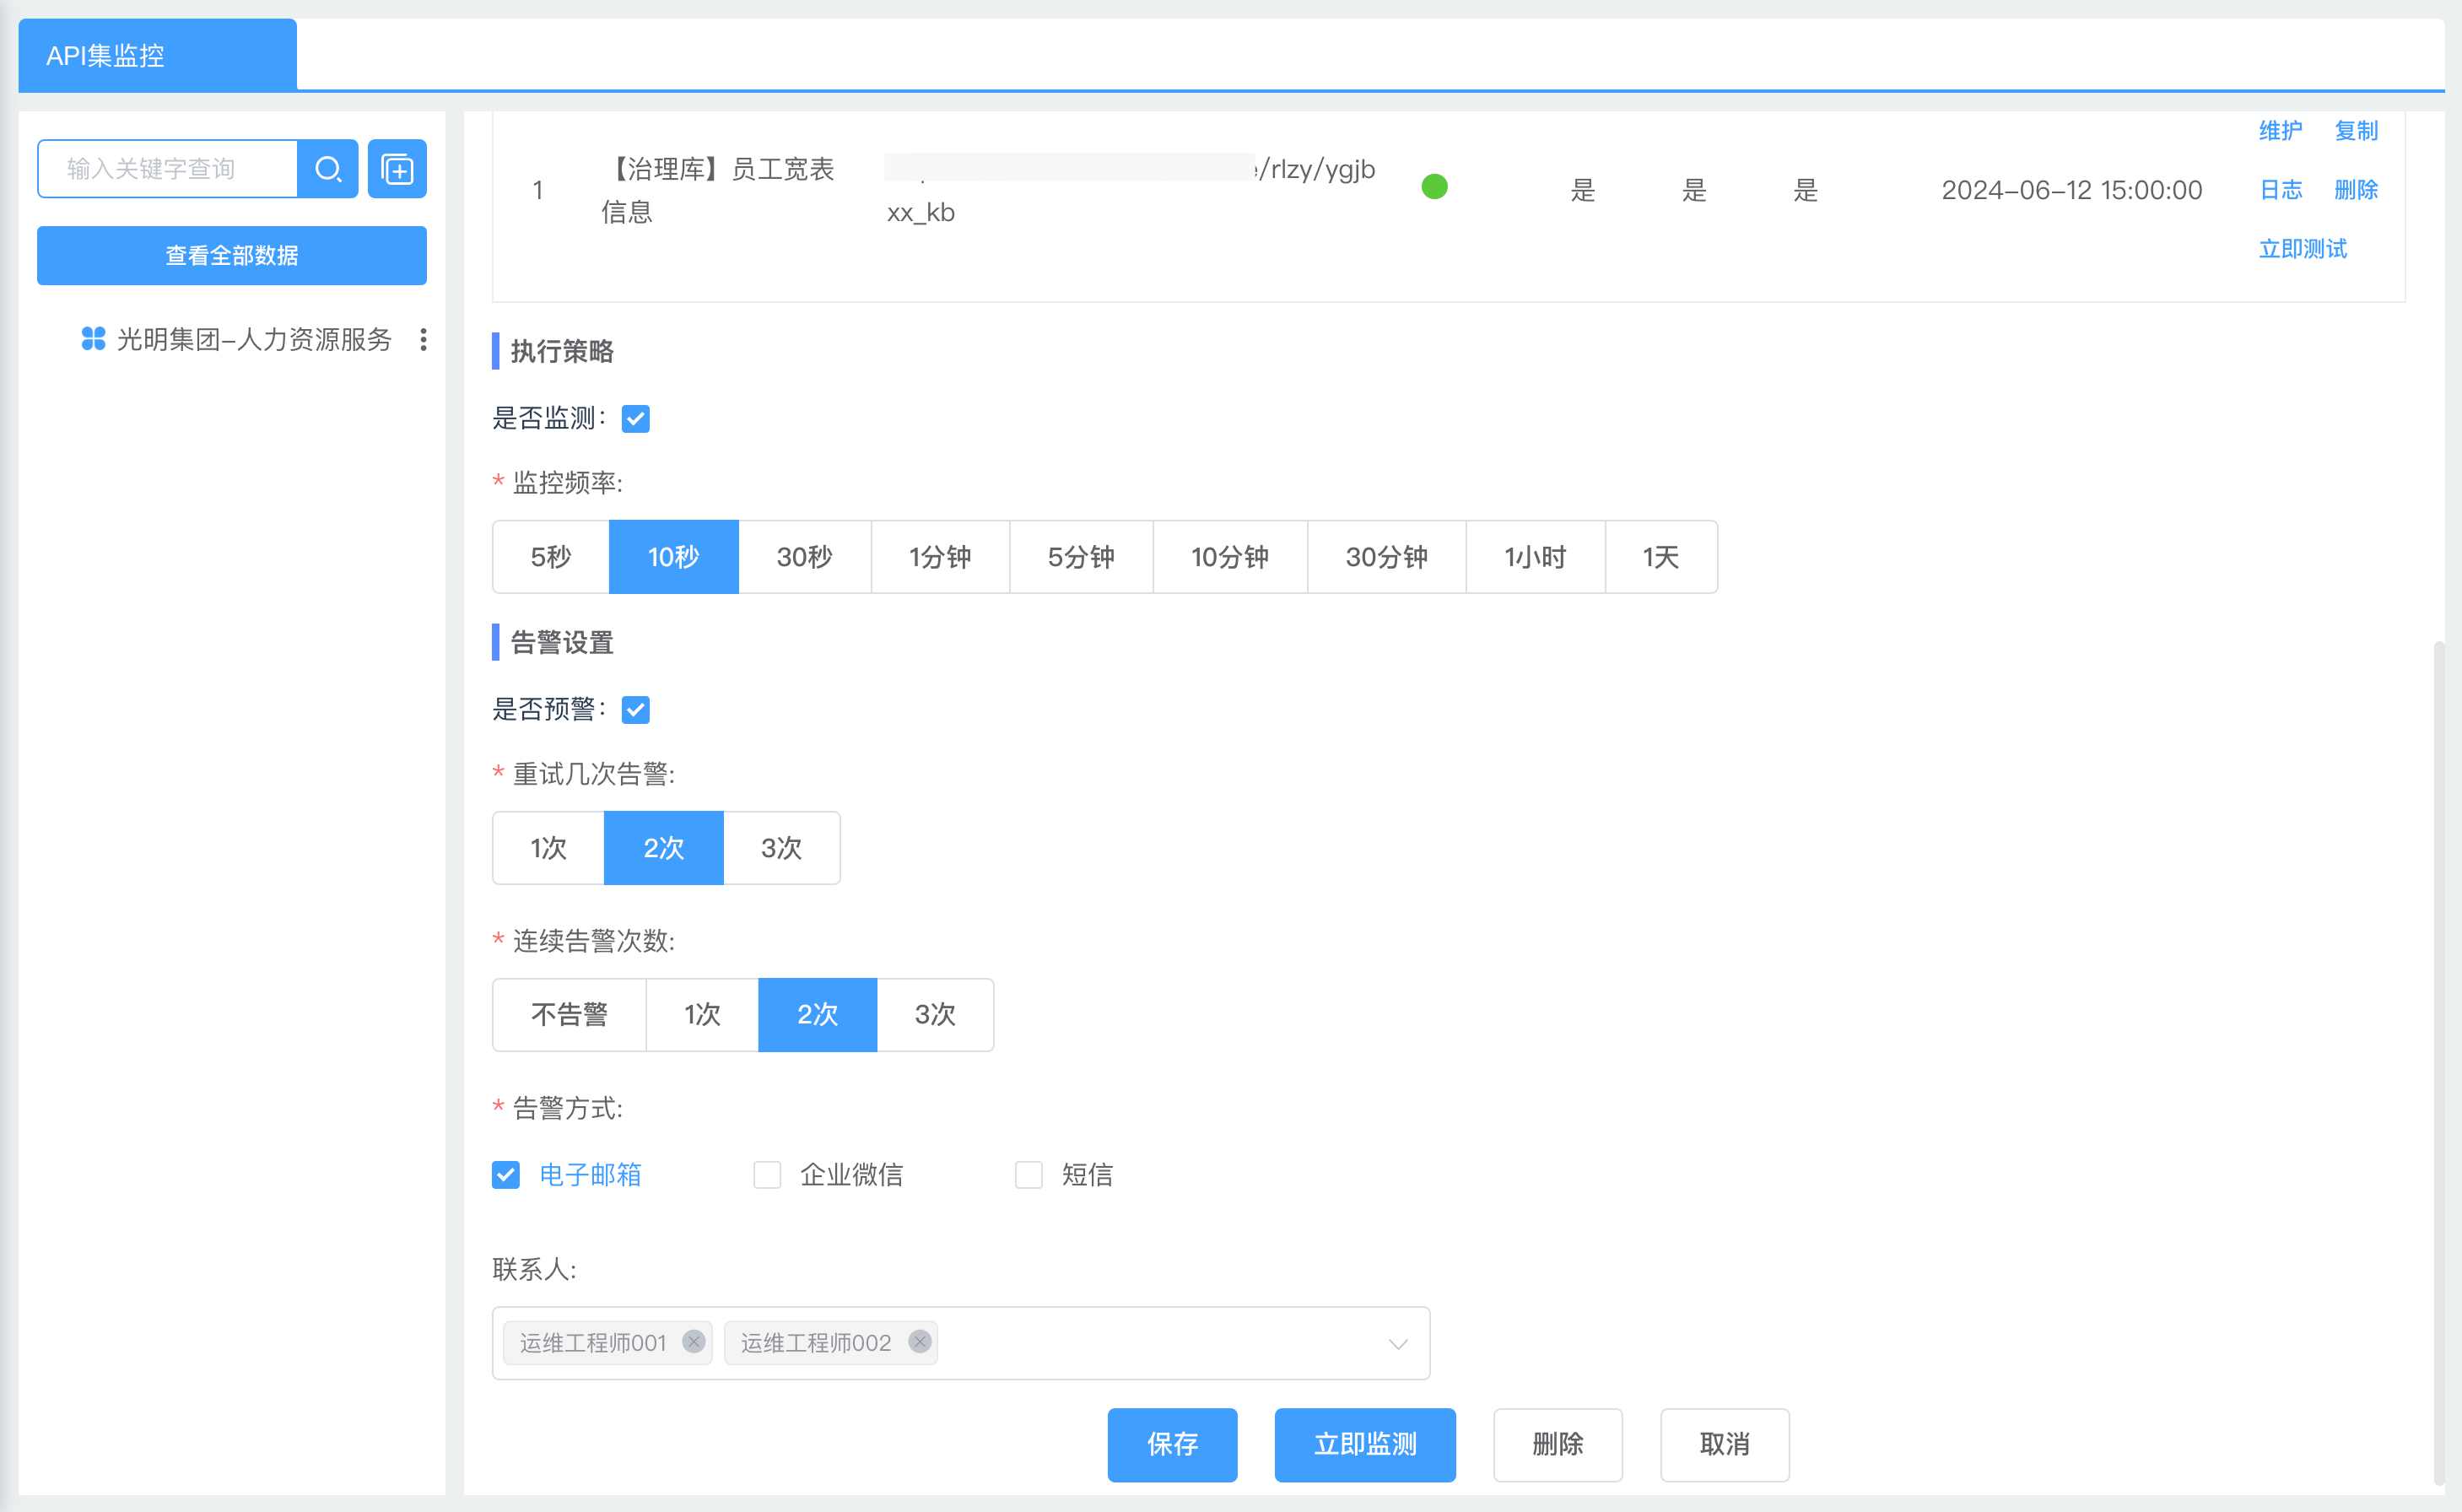The height and width of the screenshot is (1512, 2462).
Task: Select 3次 for retry alerts
Action: point(782,848)
